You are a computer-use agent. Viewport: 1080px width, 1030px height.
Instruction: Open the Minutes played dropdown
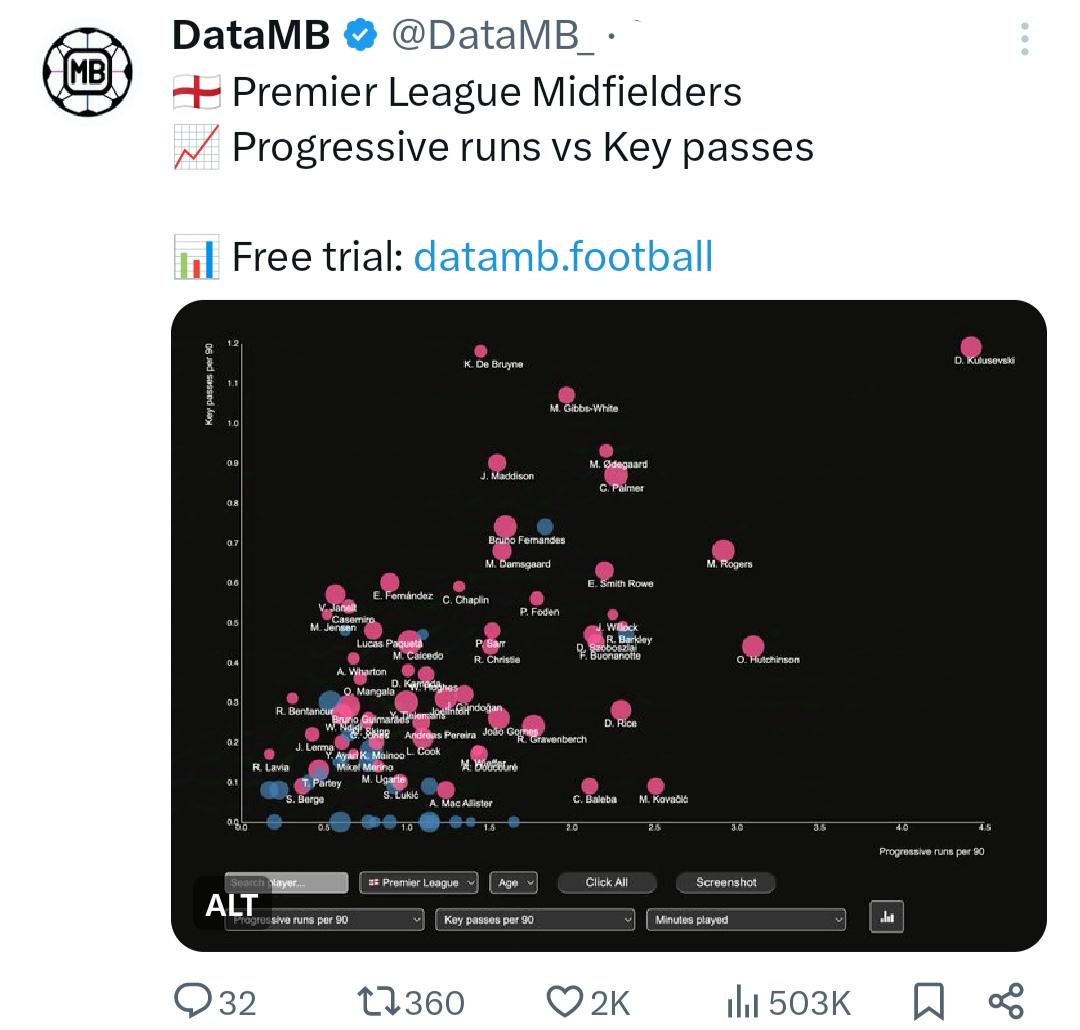[x=746, y=920]
